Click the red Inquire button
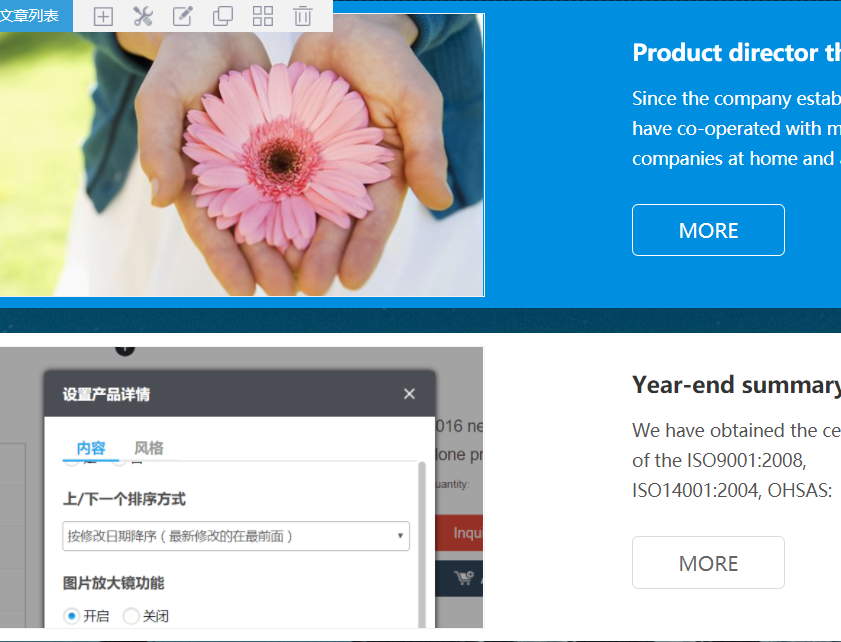 point(459,533)
